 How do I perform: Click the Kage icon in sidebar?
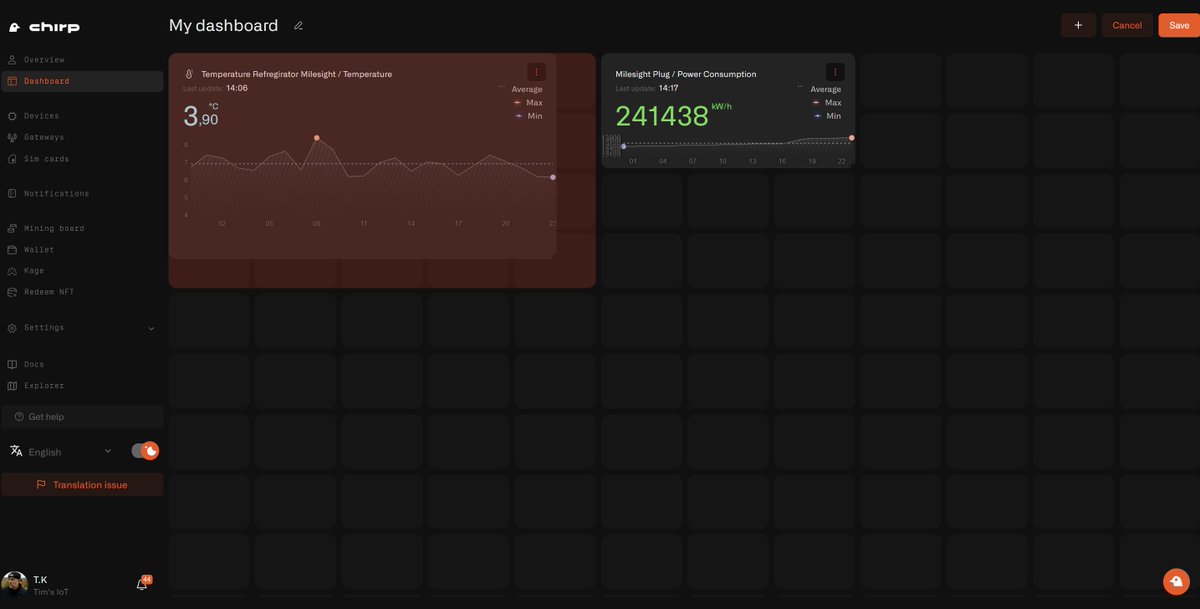pyautogui.click(x=12, y=271)
